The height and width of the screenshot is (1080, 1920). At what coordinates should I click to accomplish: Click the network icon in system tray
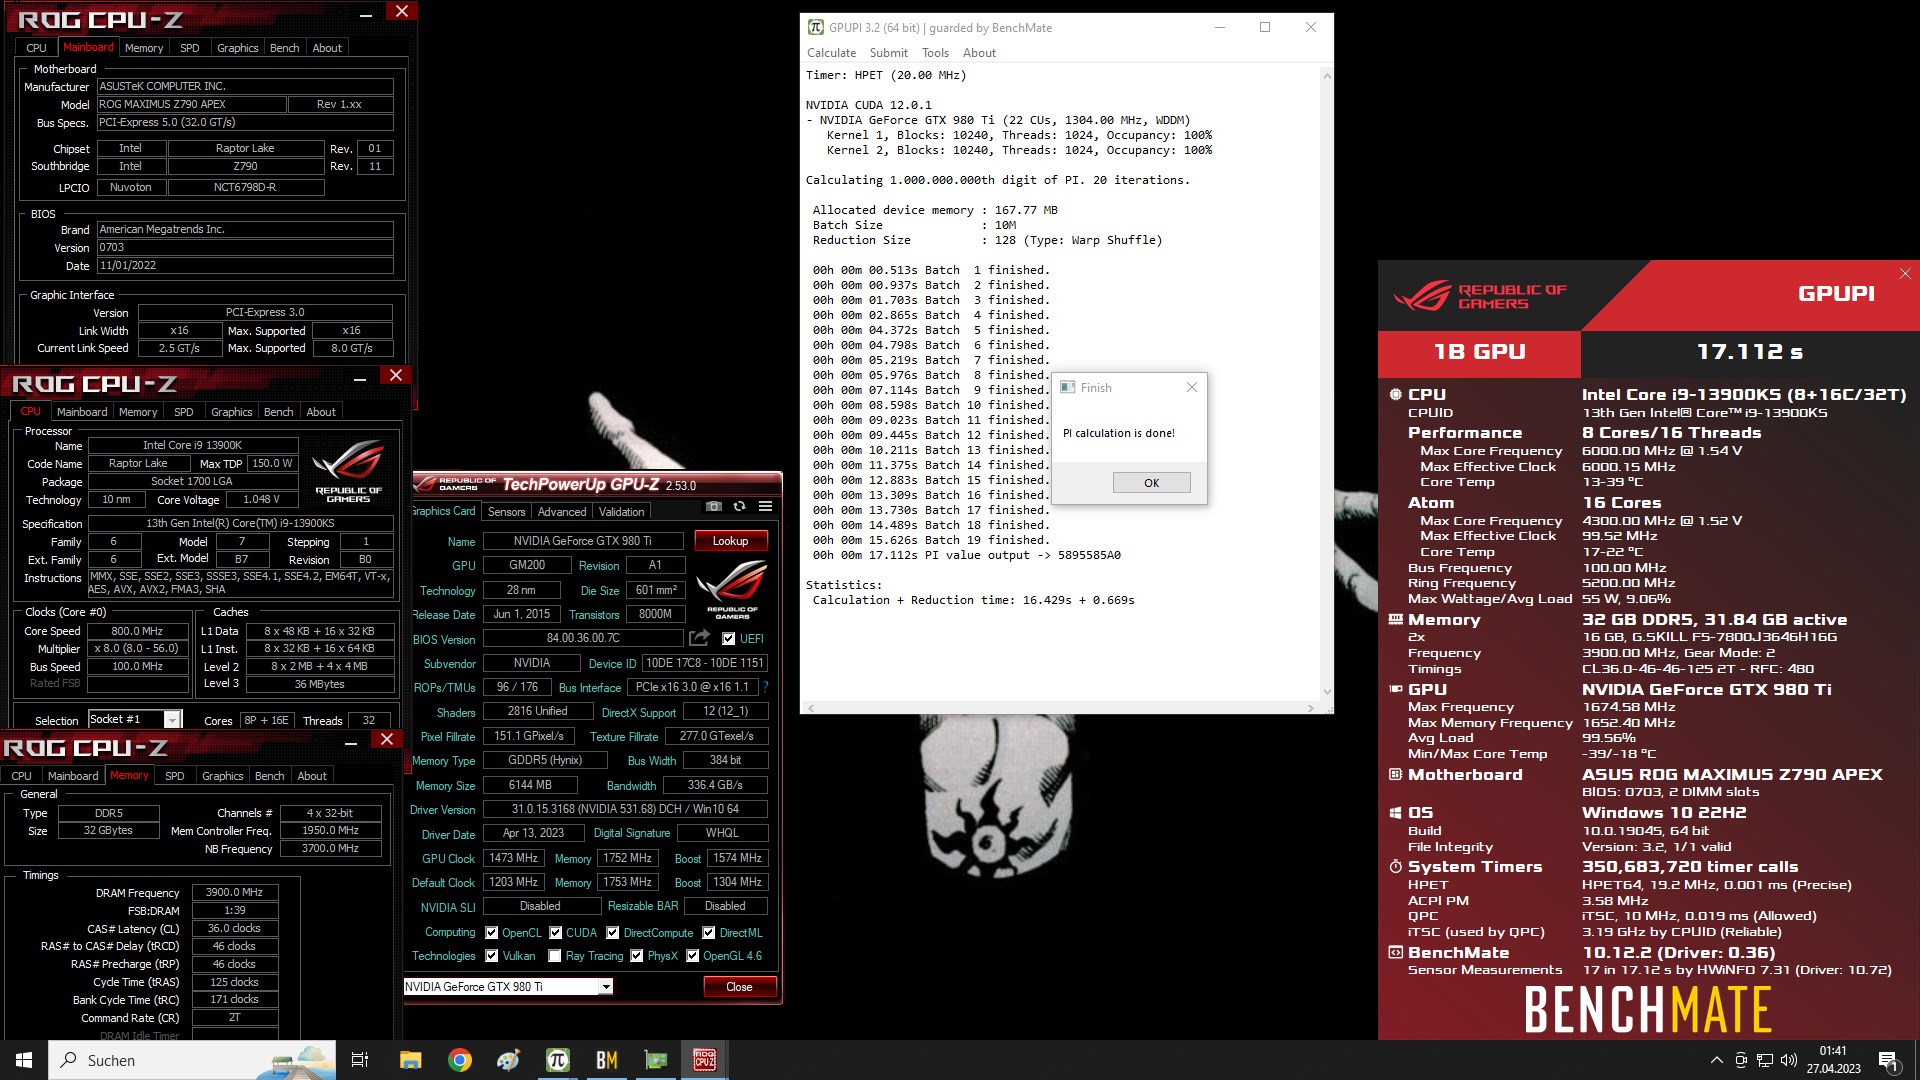pos(1765,1060)
